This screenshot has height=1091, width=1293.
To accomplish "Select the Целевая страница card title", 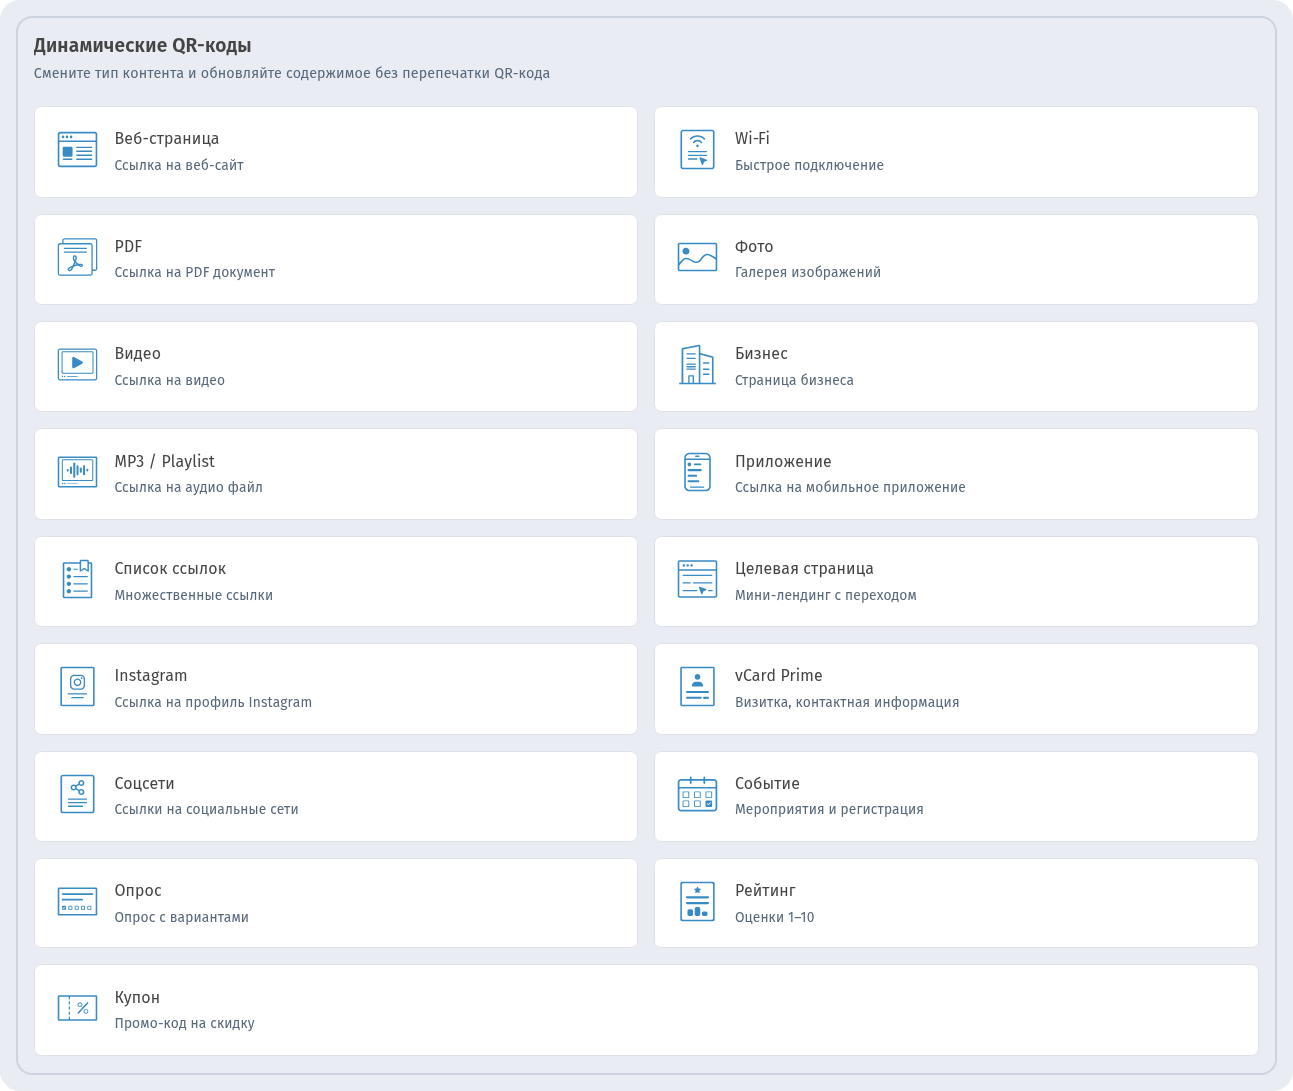I will (804, 569).
